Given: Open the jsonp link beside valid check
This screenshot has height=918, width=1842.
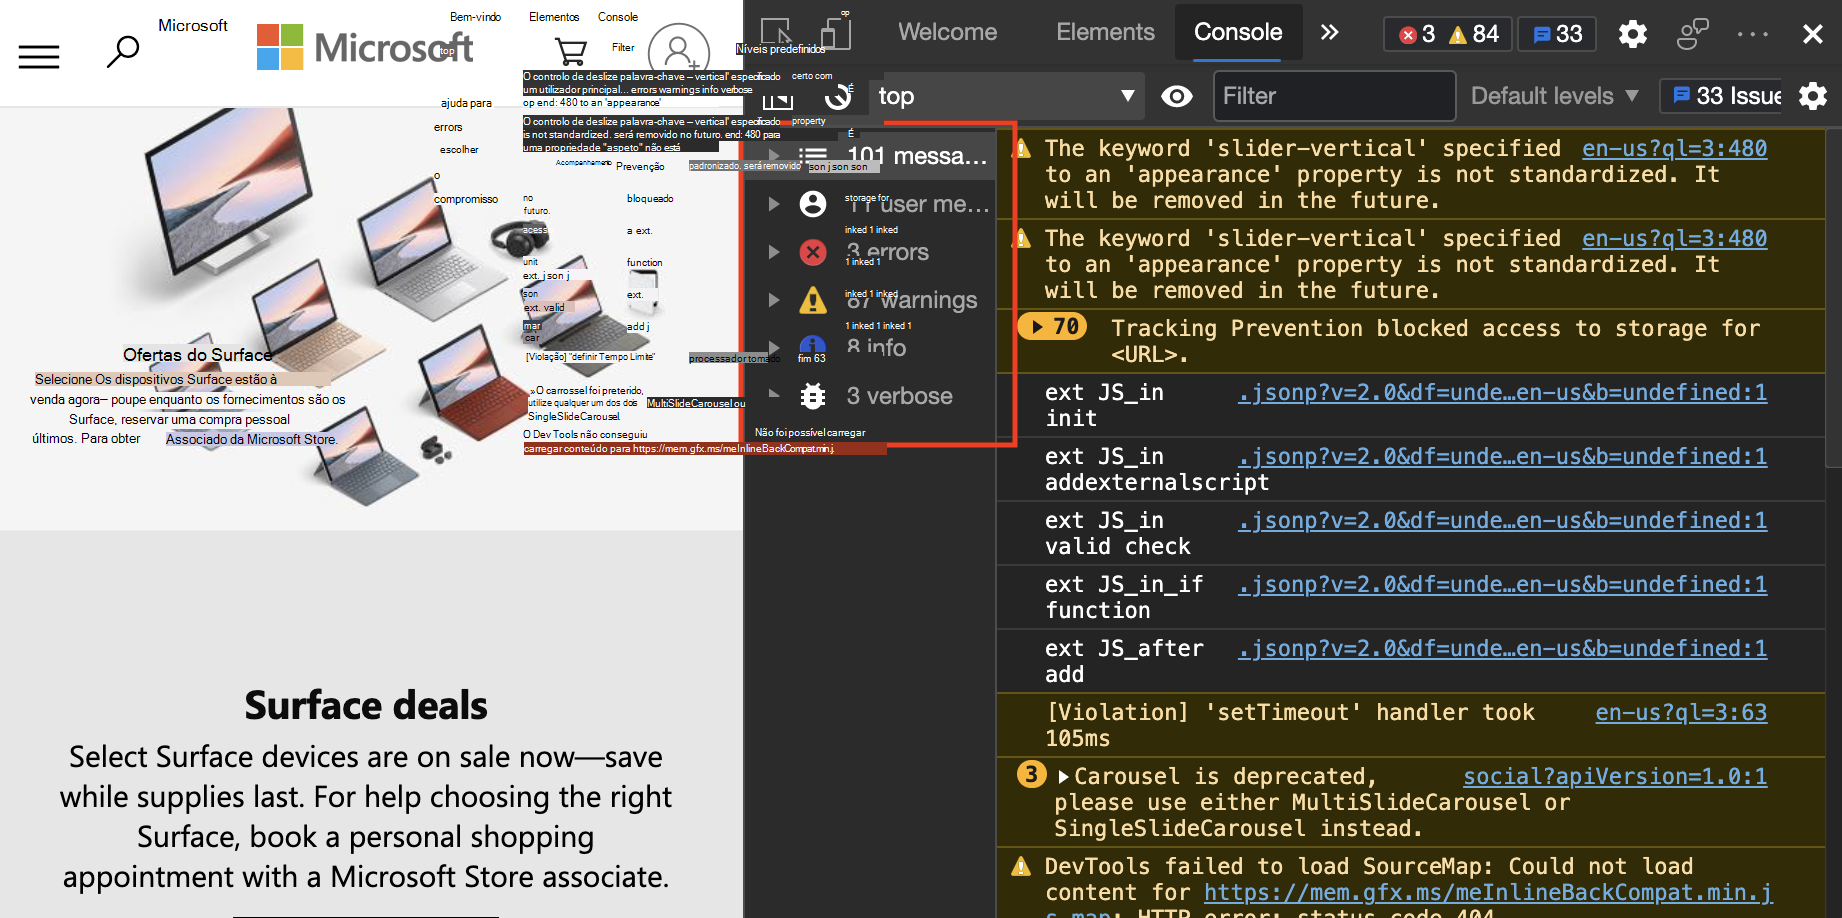Looking at the screenshot, I should 1502,521.
